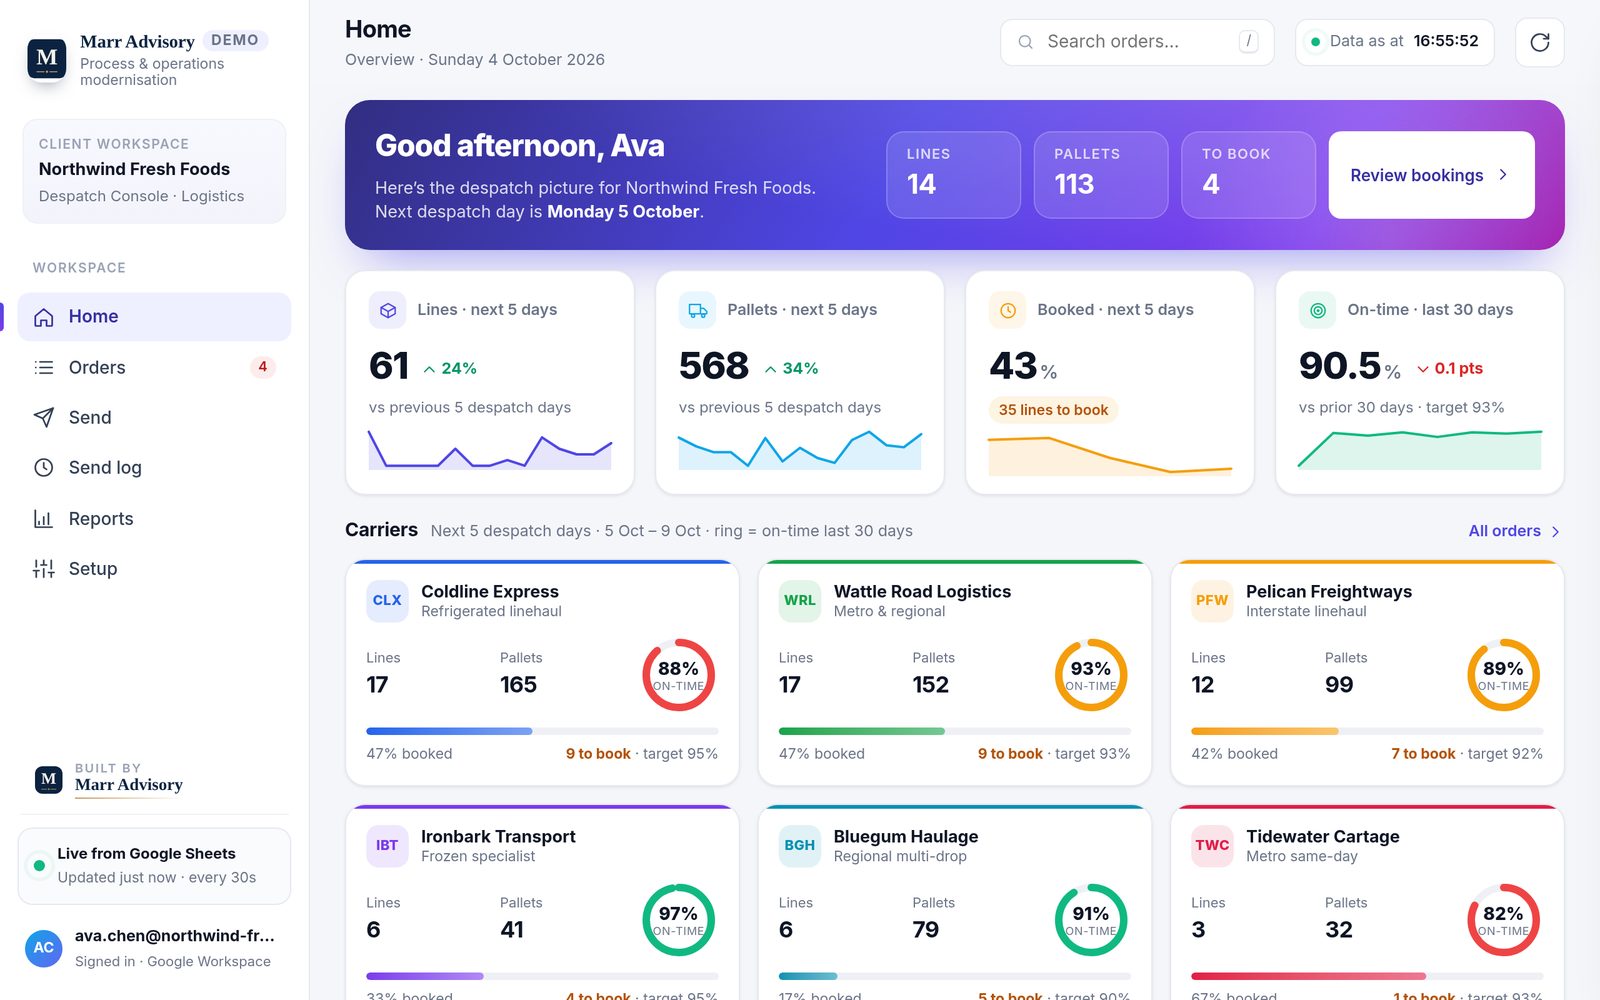Viewport: 1600px width, 1000px height.
Task: Open the Home menu item
Action: pos(154,317)
